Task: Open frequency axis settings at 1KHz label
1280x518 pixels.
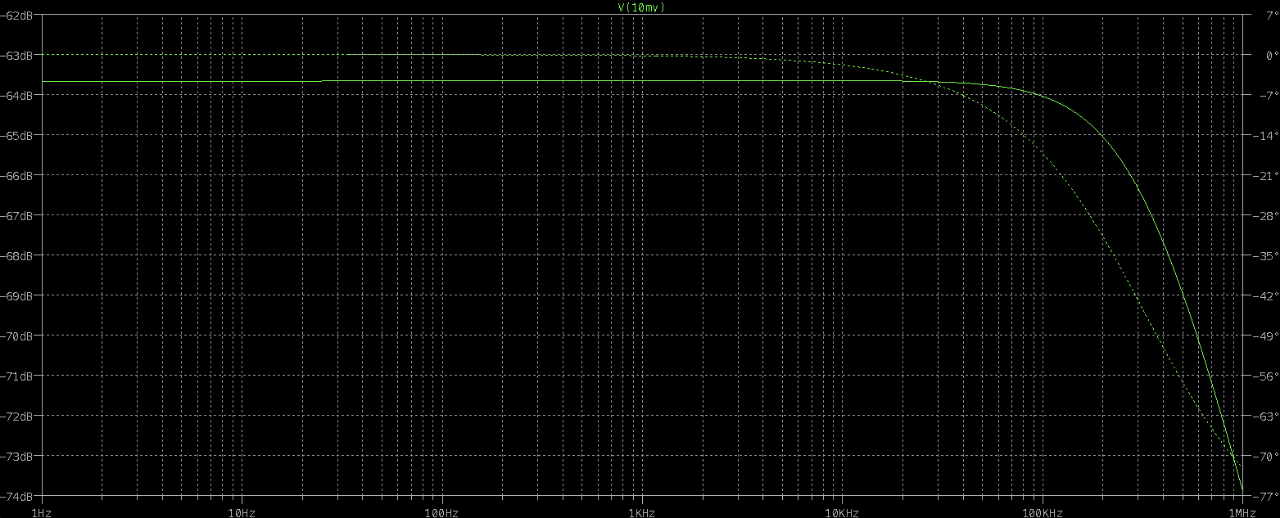Action: click(x=641, y=512)
